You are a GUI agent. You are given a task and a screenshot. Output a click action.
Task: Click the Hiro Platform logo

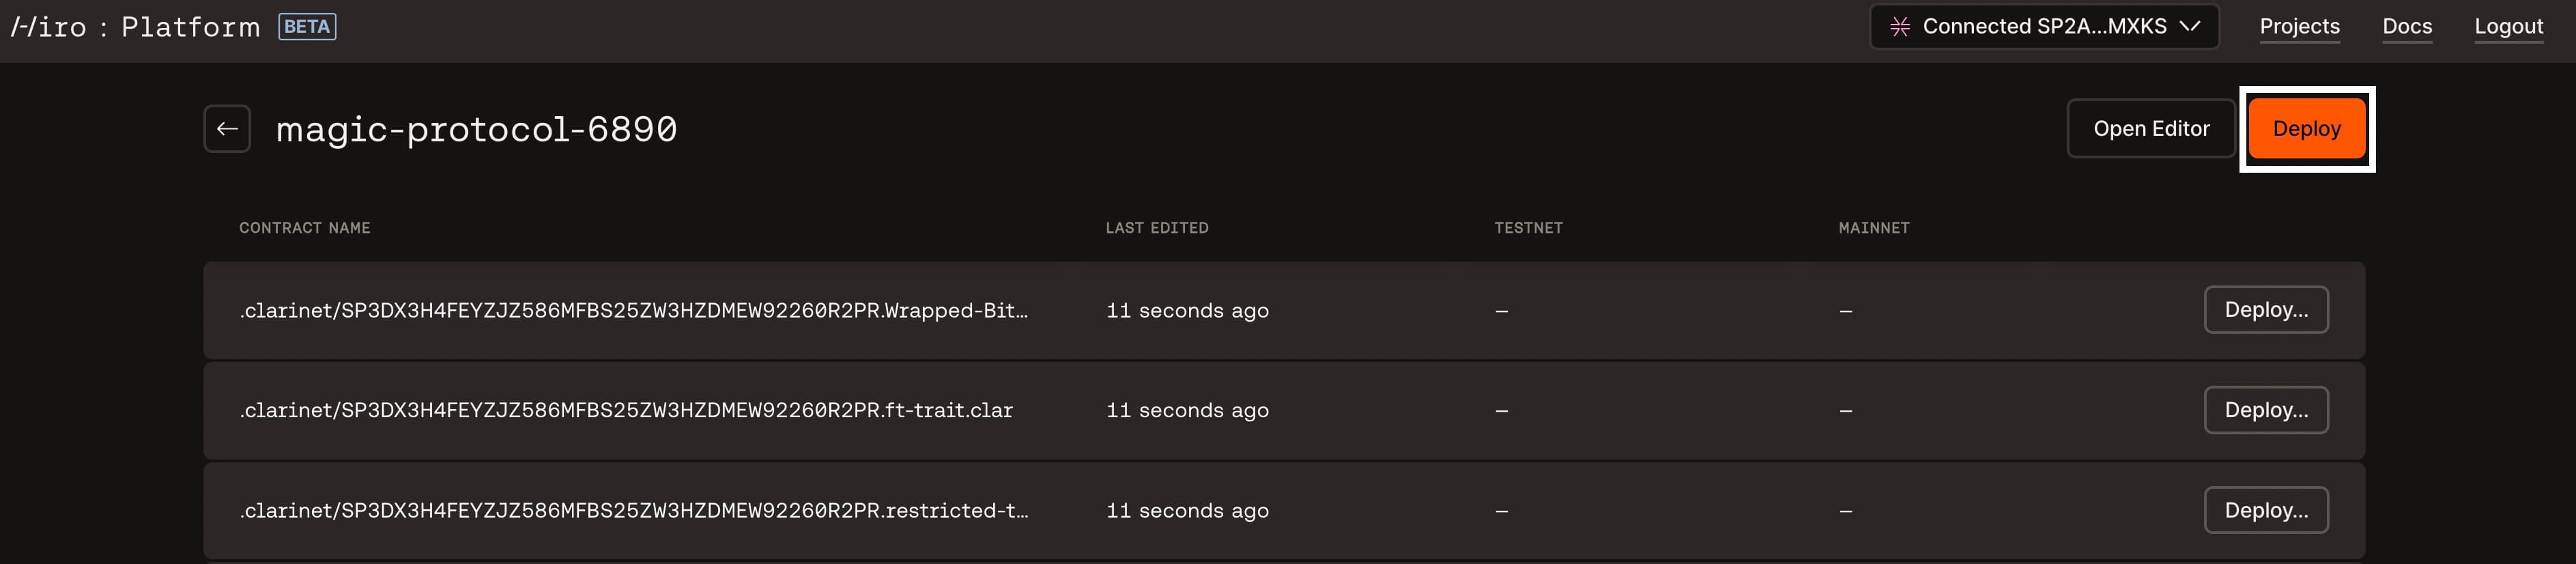point(135,27)
